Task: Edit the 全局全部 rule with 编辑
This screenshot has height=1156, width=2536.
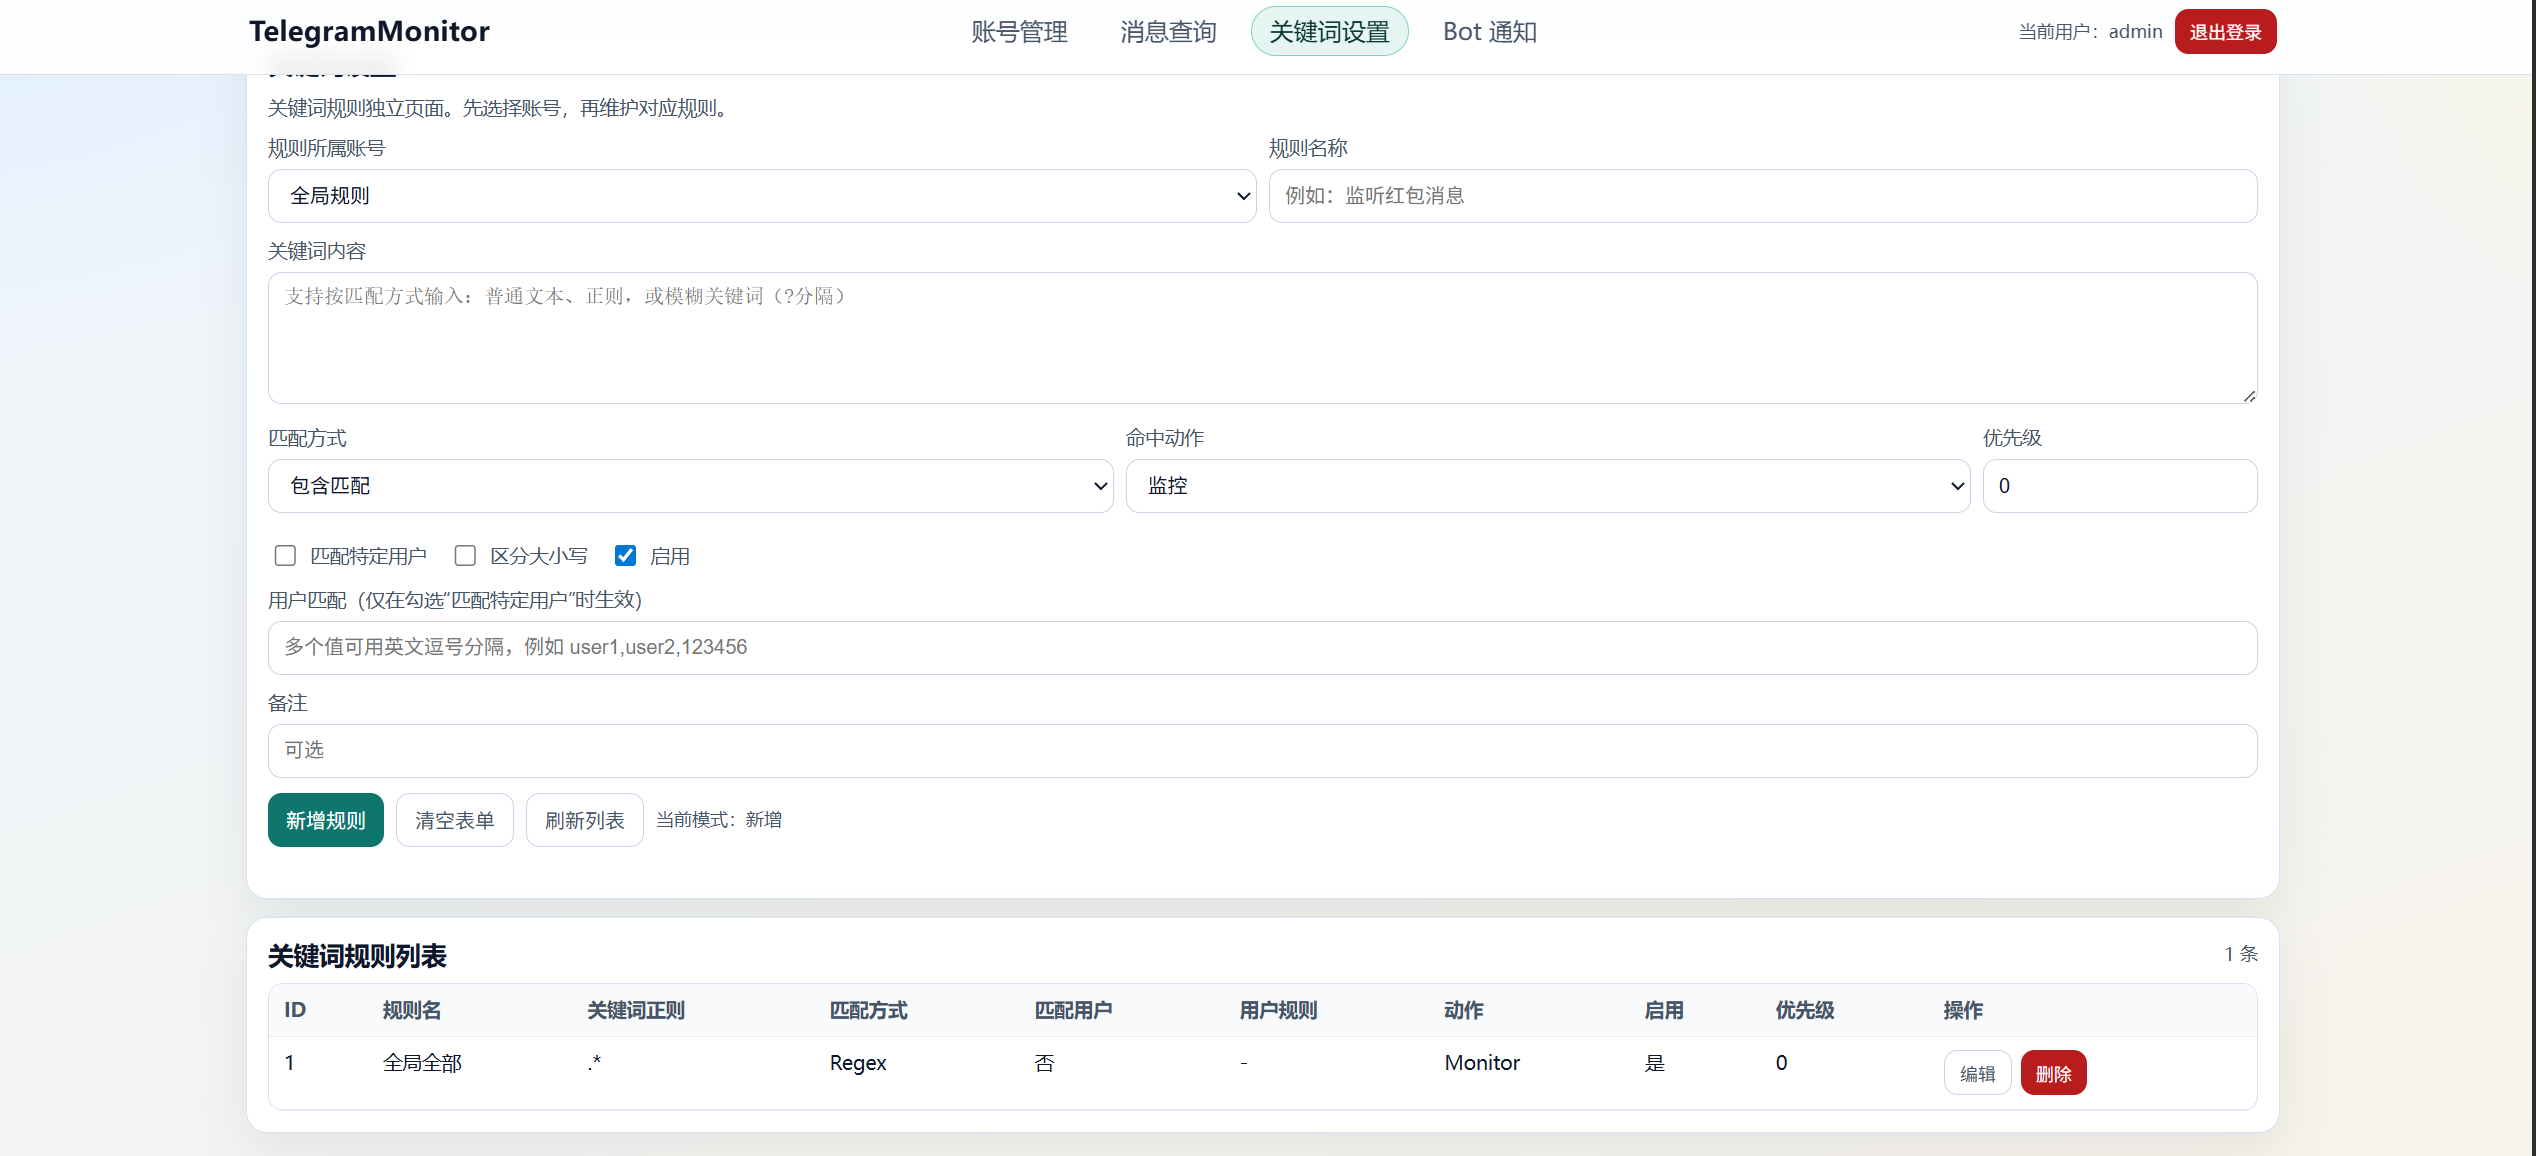Action: pyautogui.click(x=1976, y=1073)
